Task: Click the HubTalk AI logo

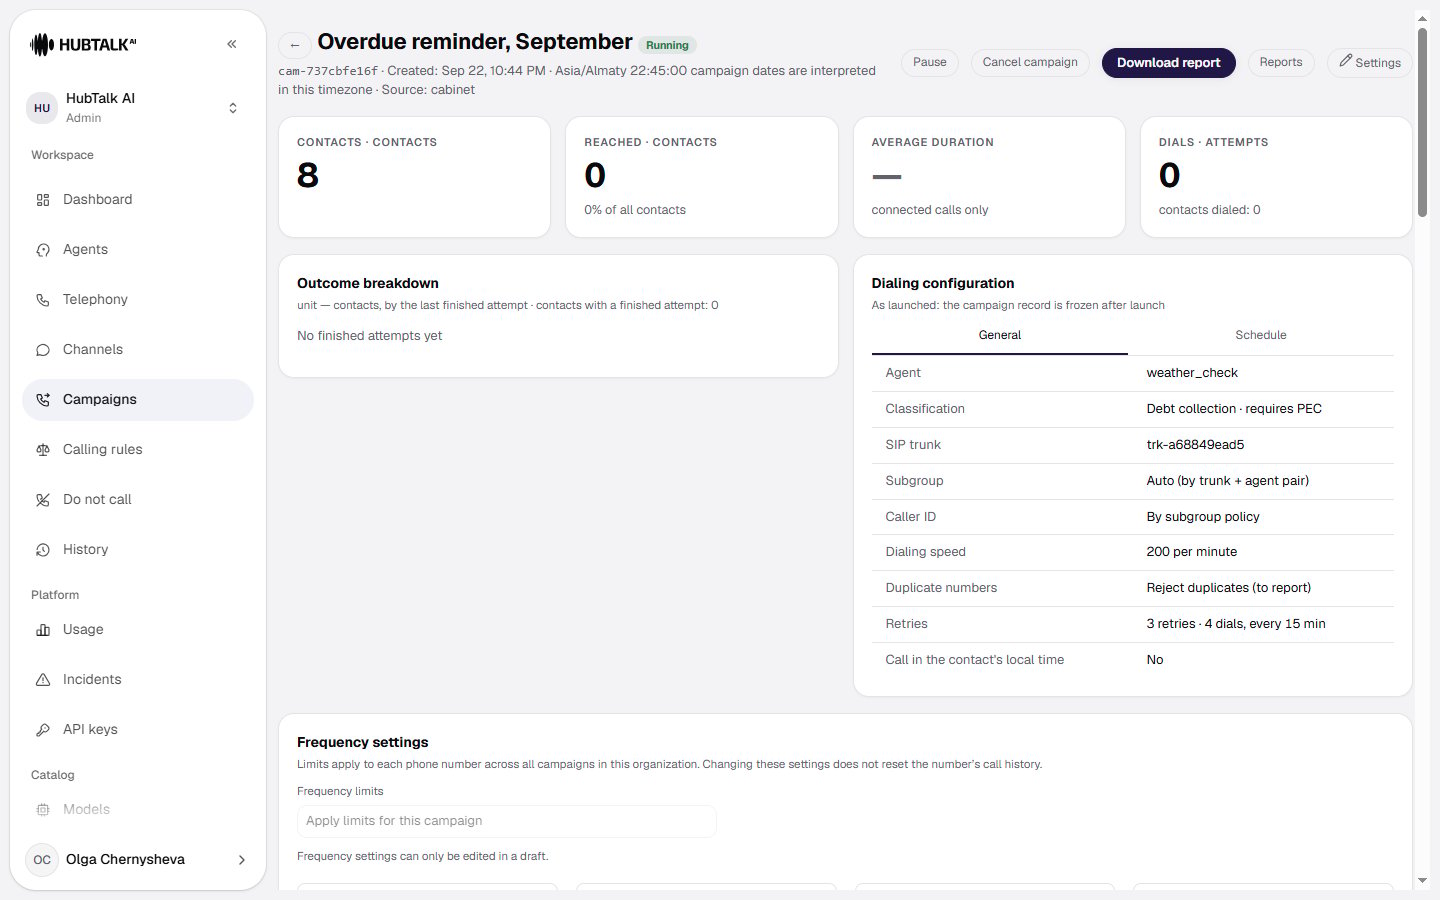Action: [83, 44]
